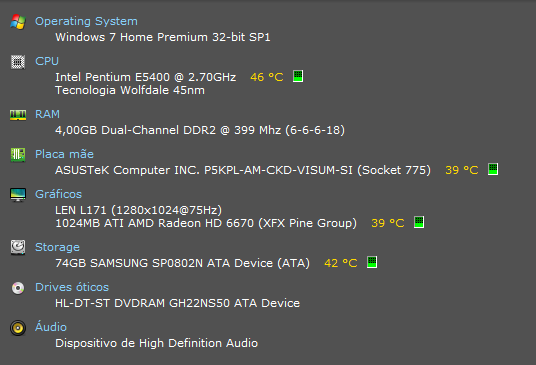This screenshot has height=365, width=536.
Task: Click the Storage hard drive icon
Action: [x=18, y=247]
